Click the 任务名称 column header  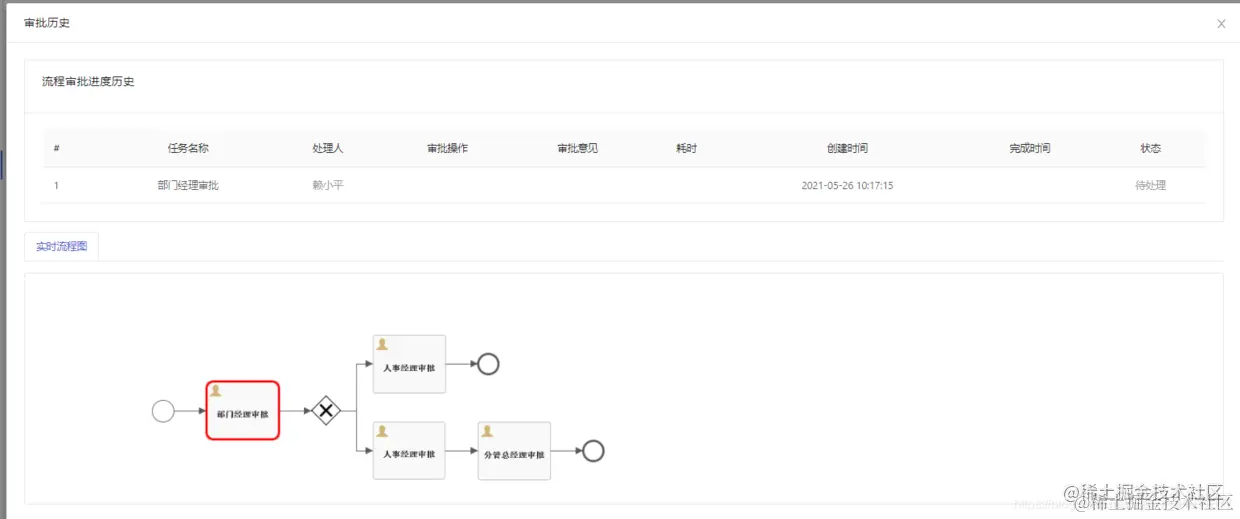point(188,148)
